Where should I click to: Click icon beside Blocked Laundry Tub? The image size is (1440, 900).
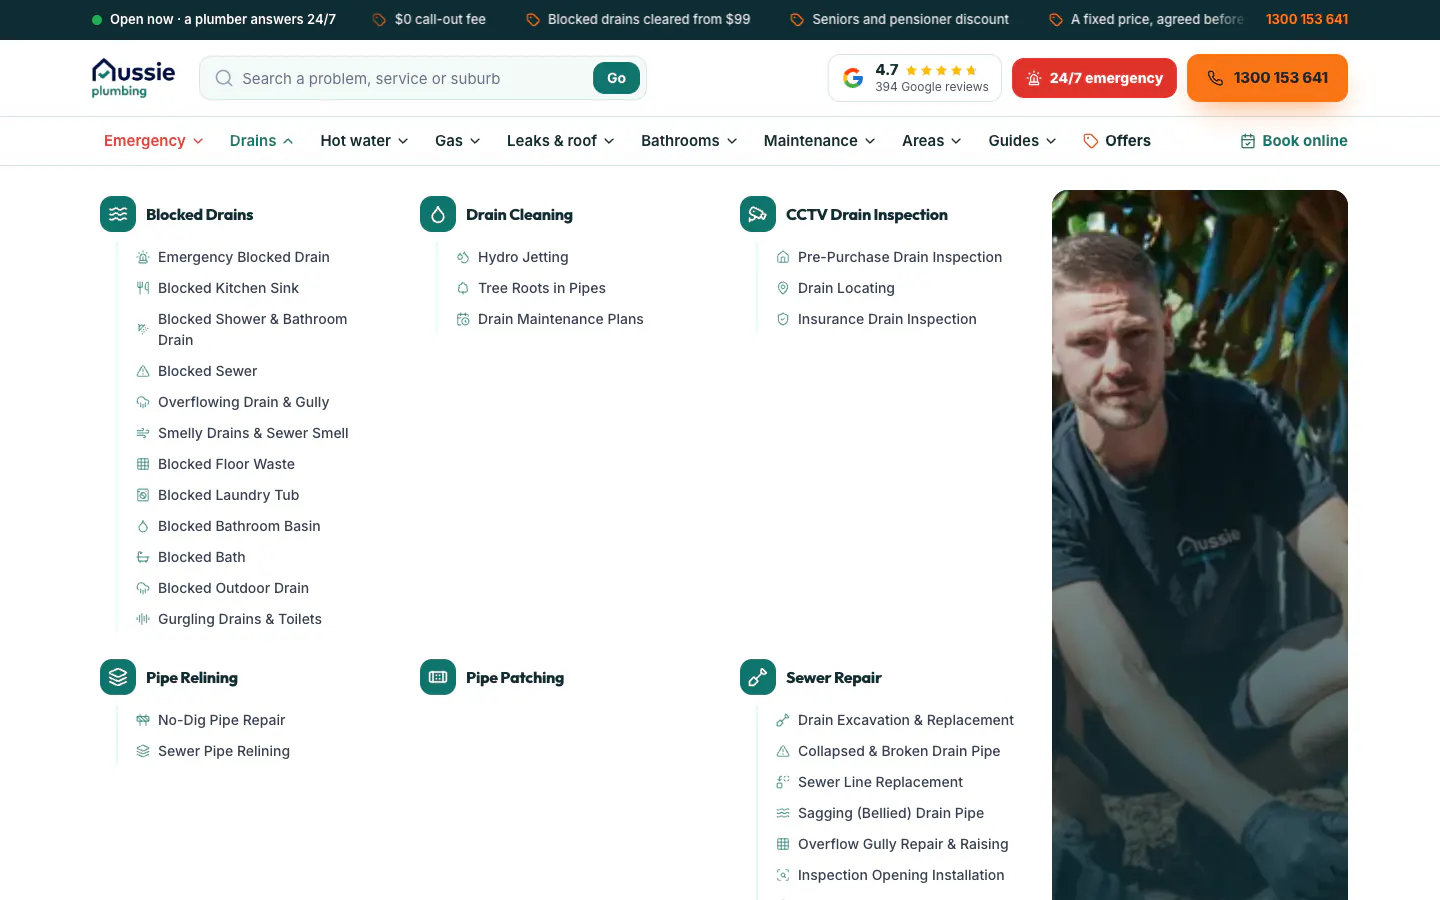pyautogui.click(x=143, y=495)
